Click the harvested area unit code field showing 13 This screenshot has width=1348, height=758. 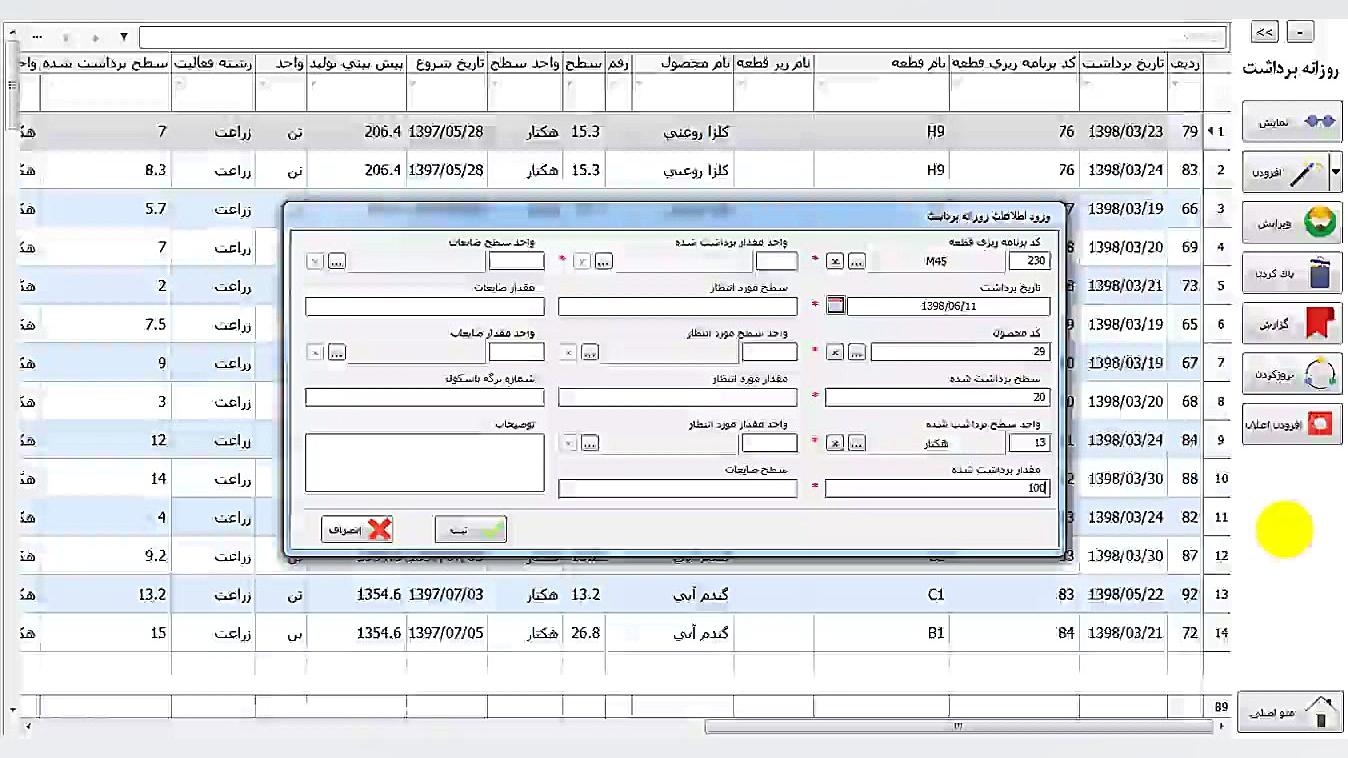(1029, 443)
